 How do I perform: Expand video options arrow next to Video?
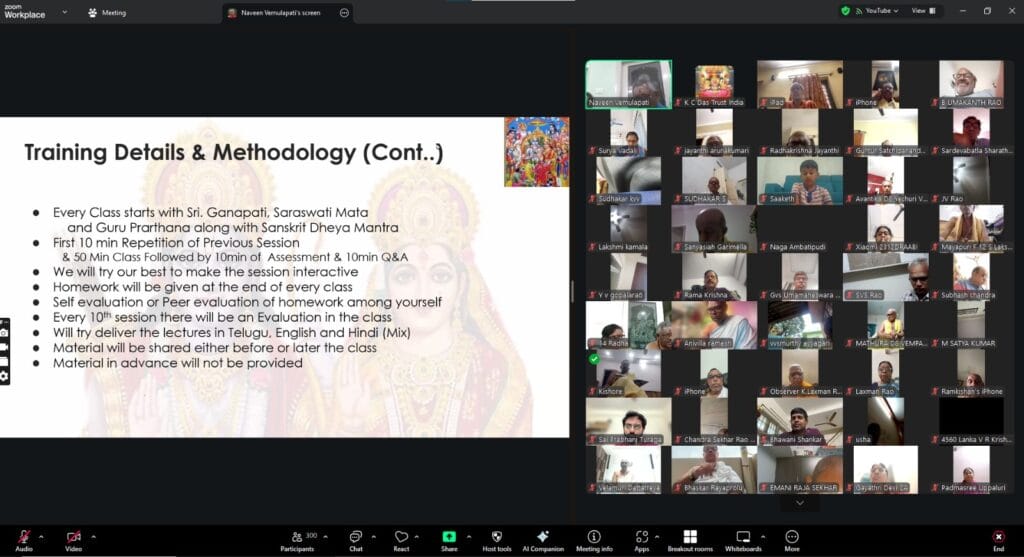(94, 535)
